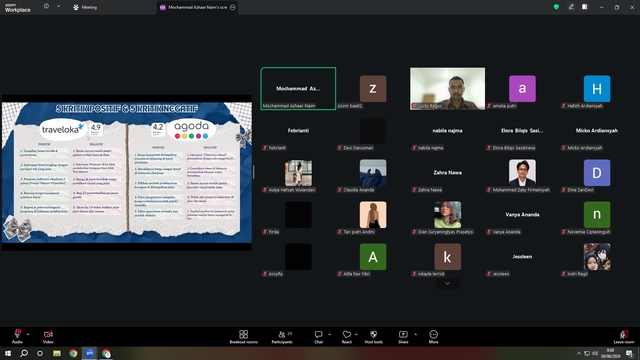This screenshot has height=360, width=640.
Task: Click the Zoom Workplace logo
Action: click(x=18, y=8)
